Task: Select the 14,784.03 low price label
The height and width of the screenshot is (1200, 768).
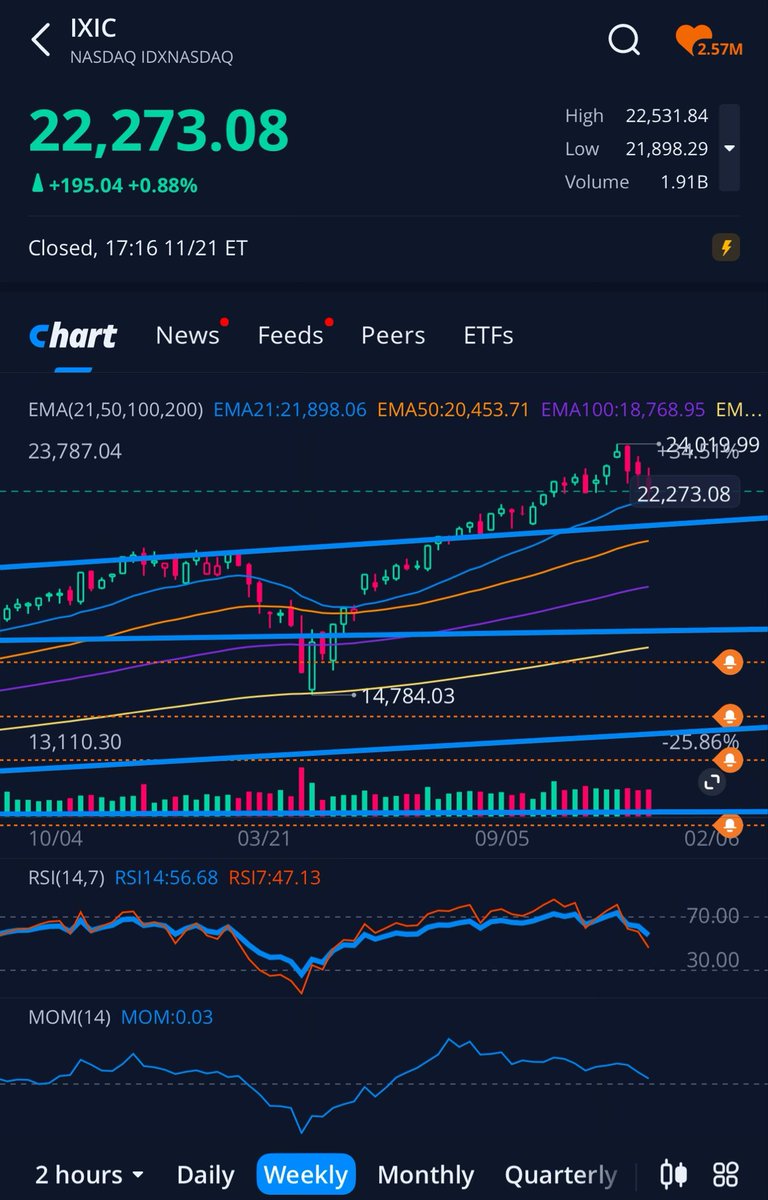Action: (408, 695)
